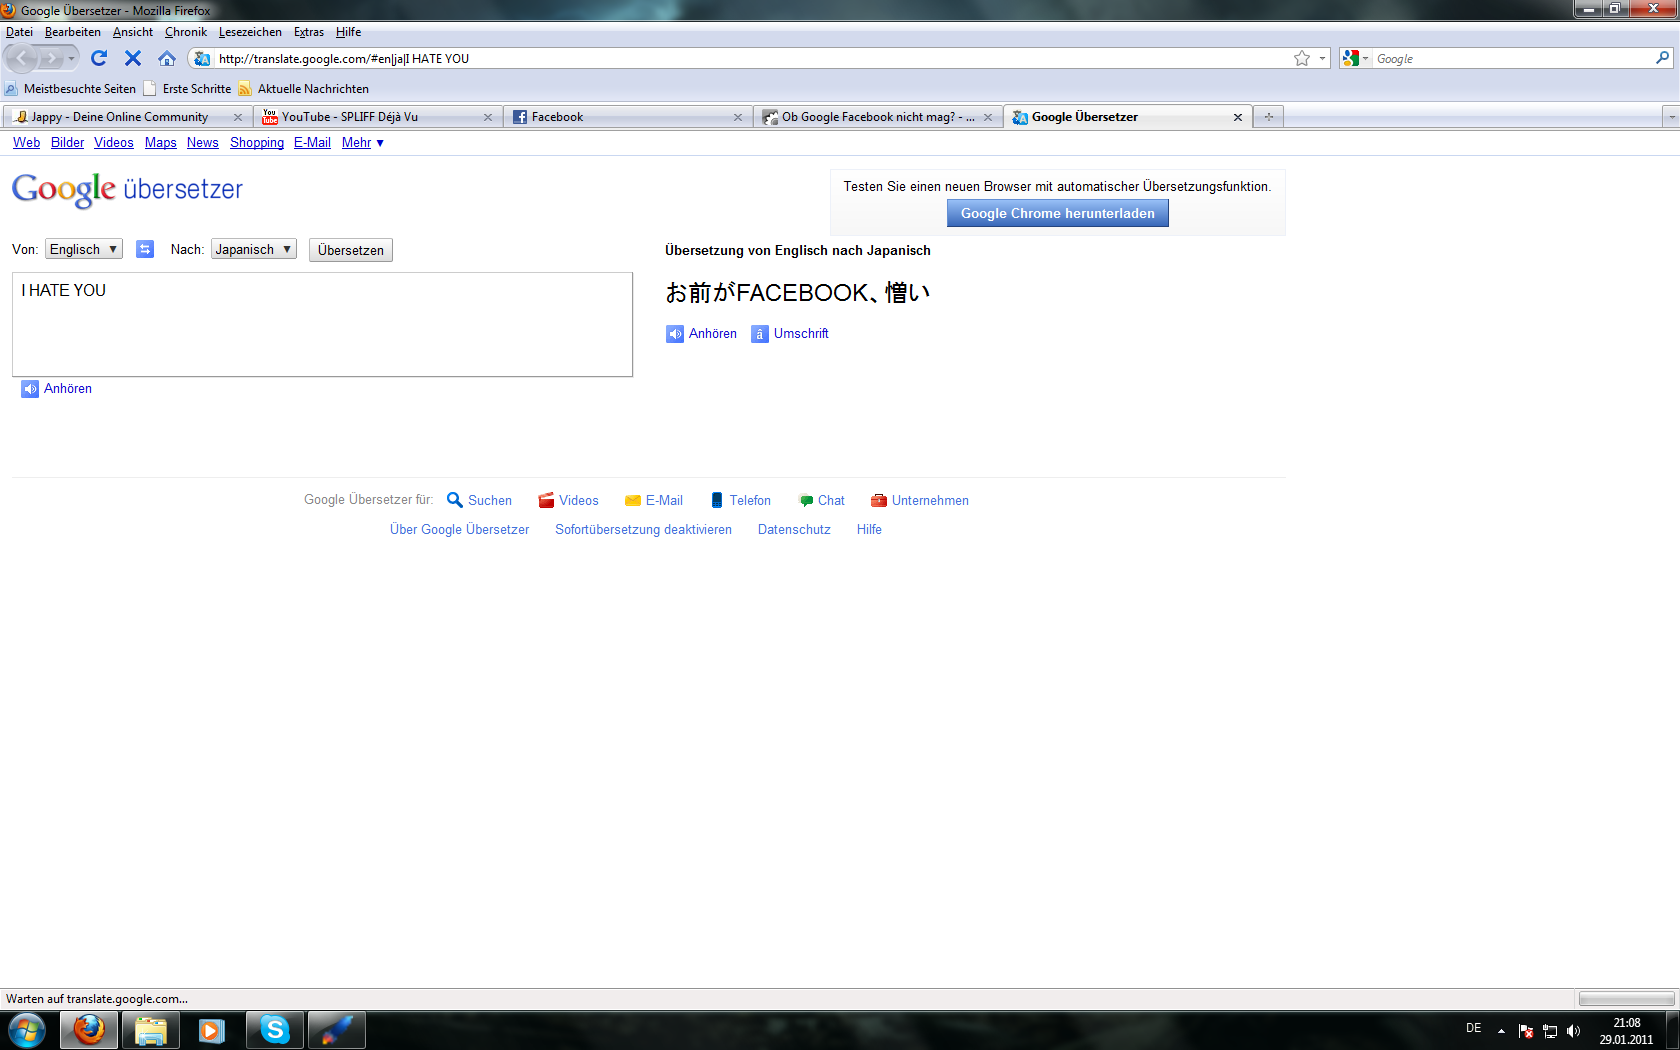The image size is (1680, 1050).
Task: Open the Englisch source language dropdown
Action: click(84, 249)
